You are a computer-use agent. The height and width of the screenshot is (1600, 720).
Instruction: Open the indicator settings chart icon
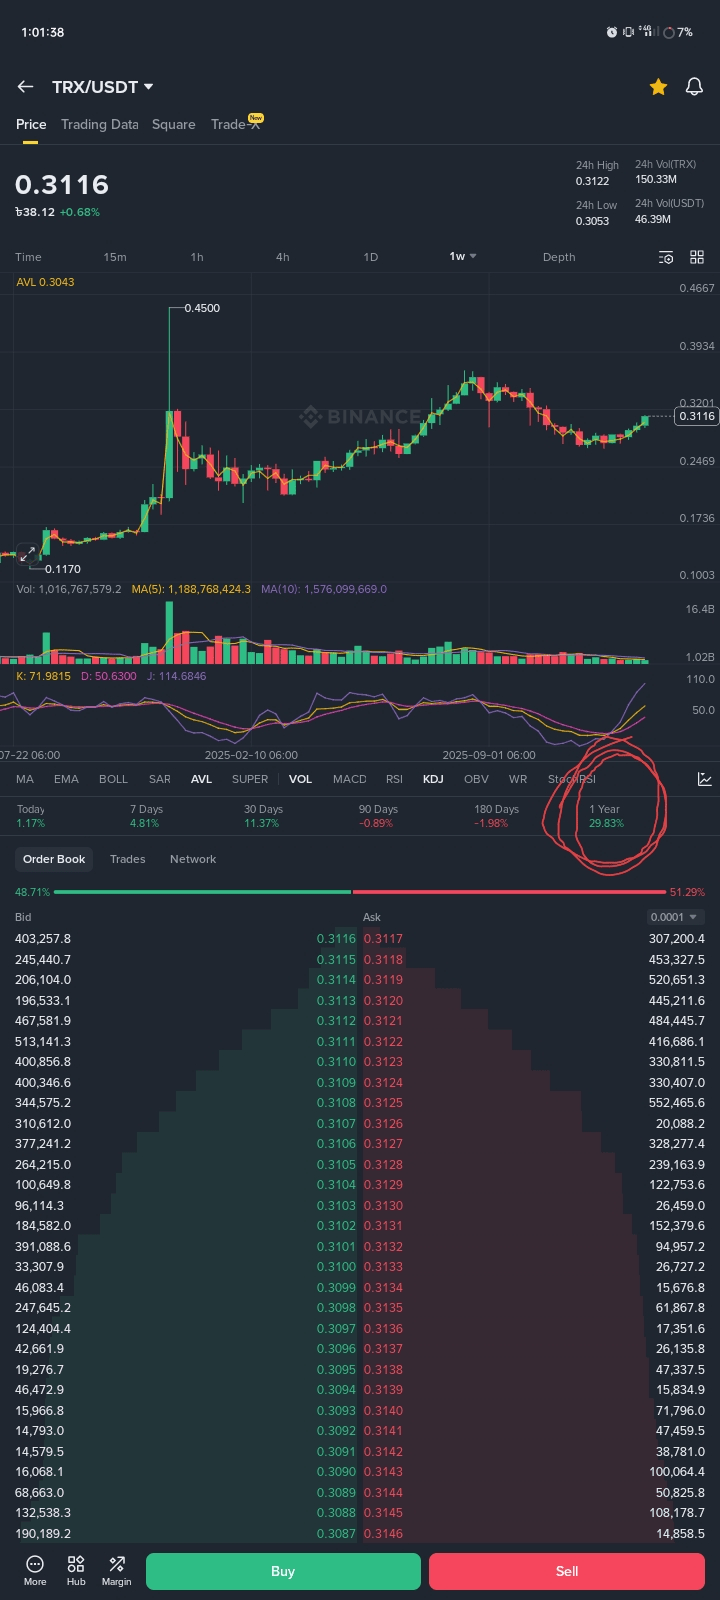click(x=705, y=779)
